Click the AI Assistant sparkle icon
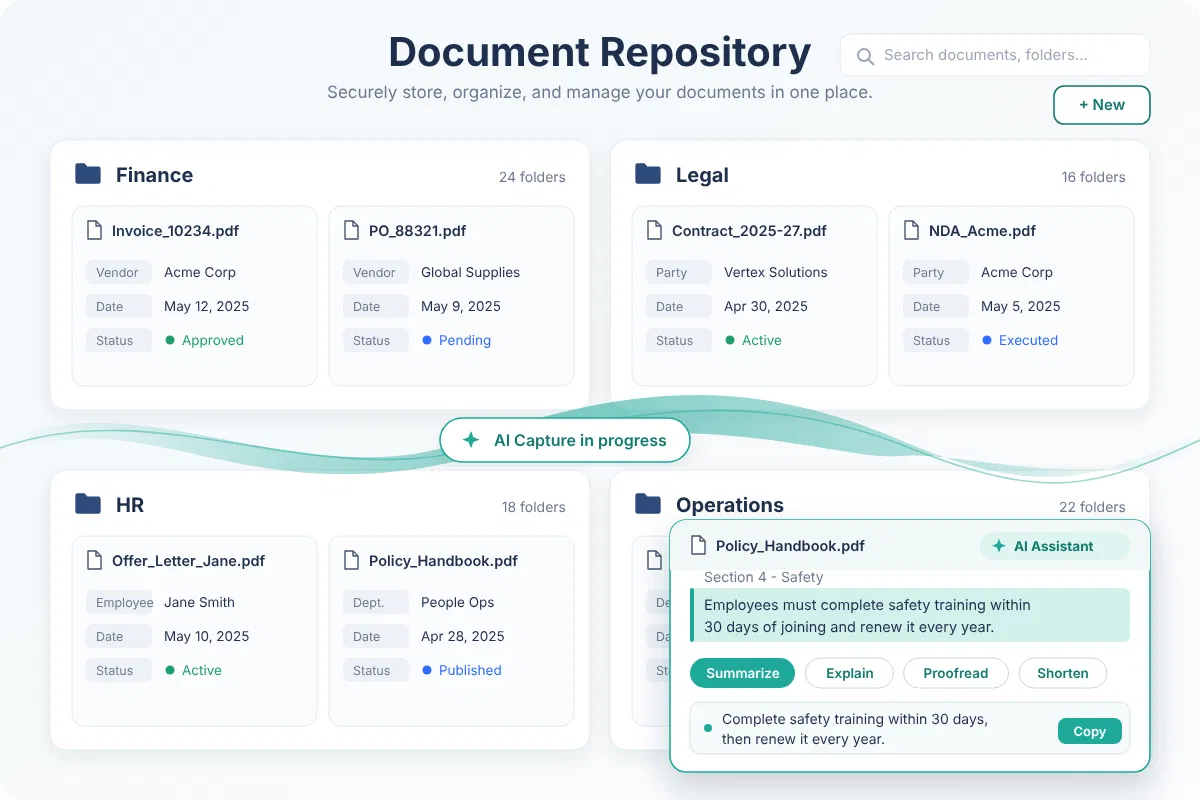This screenshot has height=800, width=1200. click(998, 546)
